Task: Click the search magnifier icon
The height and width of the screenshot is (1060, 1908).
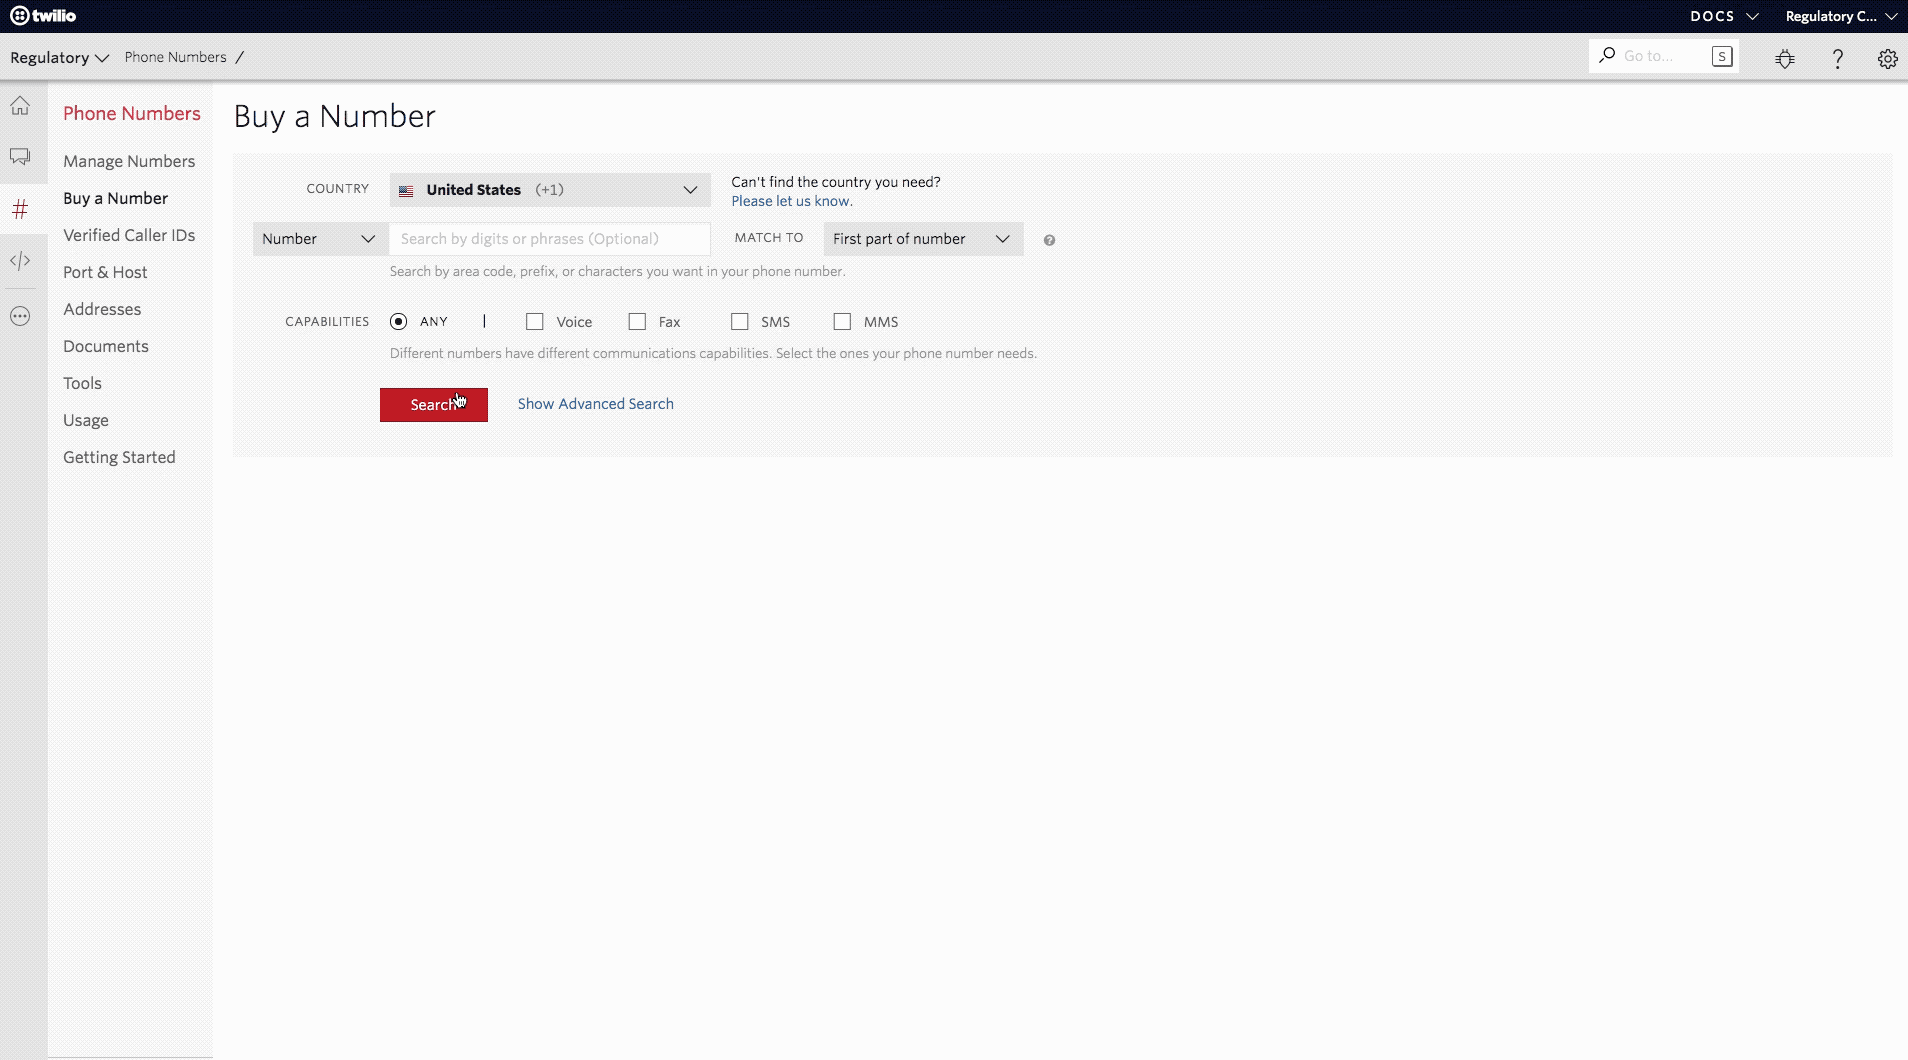Action: (x=1607, y=55)
